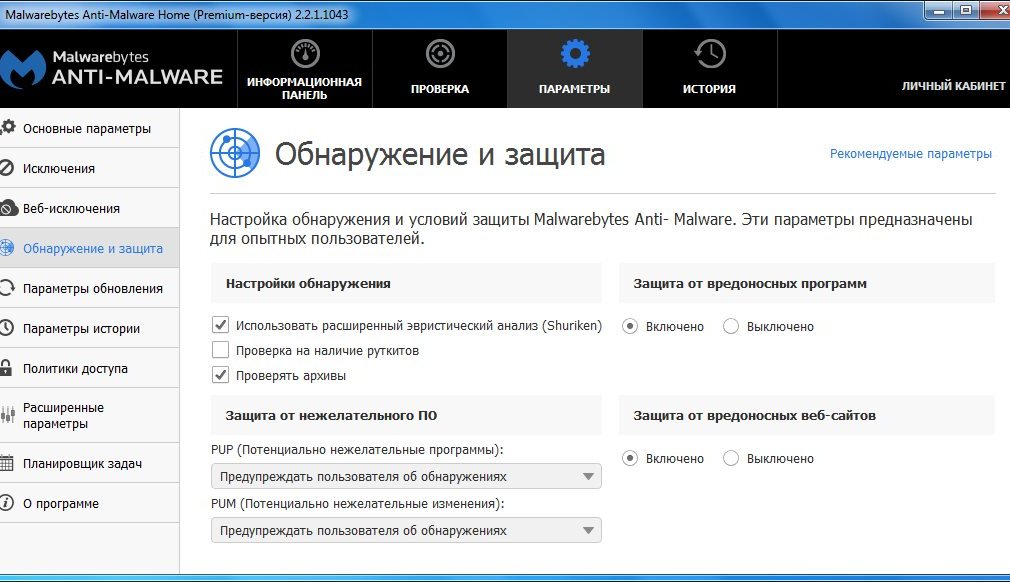
Task: Switch to the Параметры tab
Action: click(575, 68)
